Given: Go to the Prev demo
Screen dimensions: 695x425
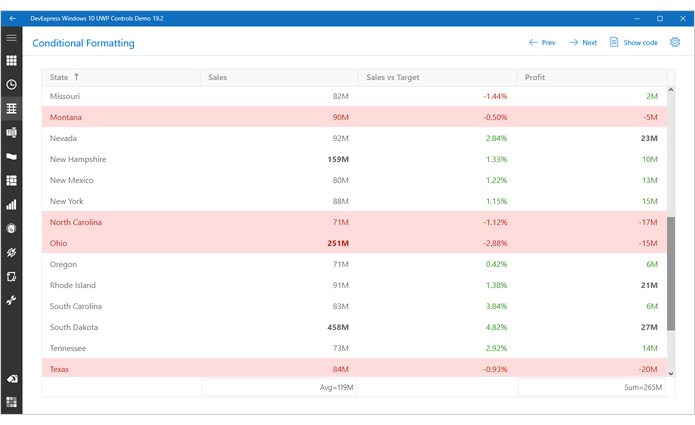Looking at the screenshot, I should [542, 43].
